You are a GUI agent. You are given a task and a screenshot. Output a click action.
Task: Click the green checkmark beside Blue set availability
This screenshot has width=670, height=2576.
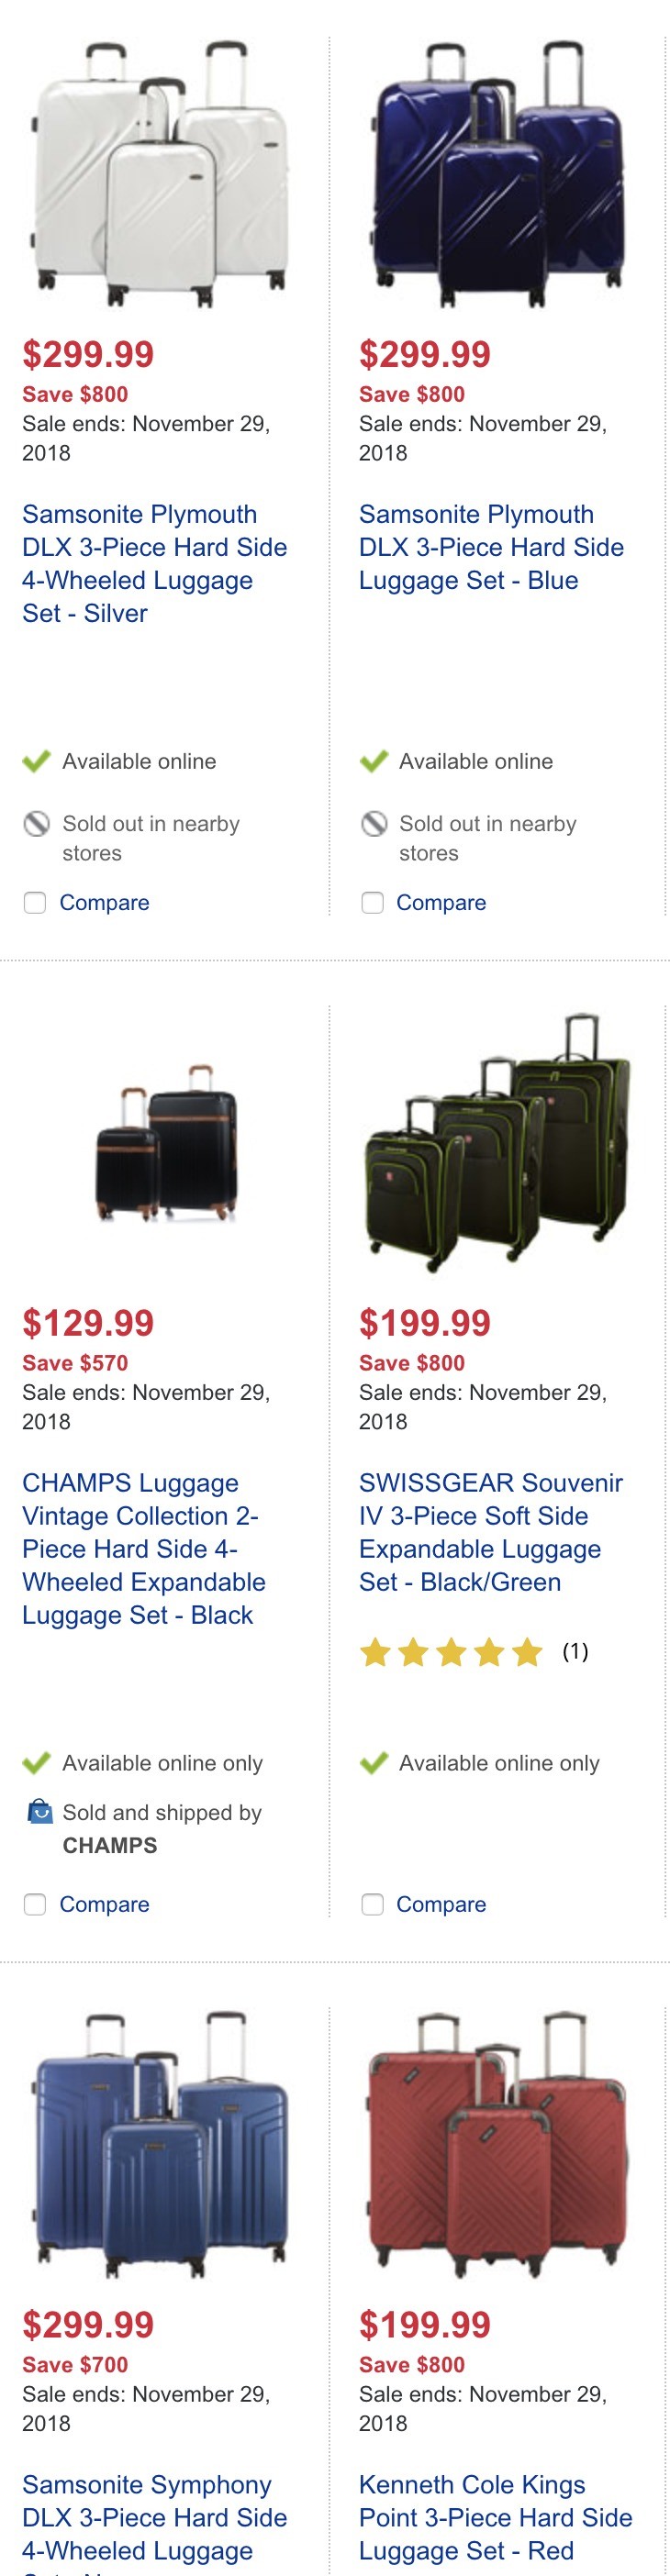373,762
